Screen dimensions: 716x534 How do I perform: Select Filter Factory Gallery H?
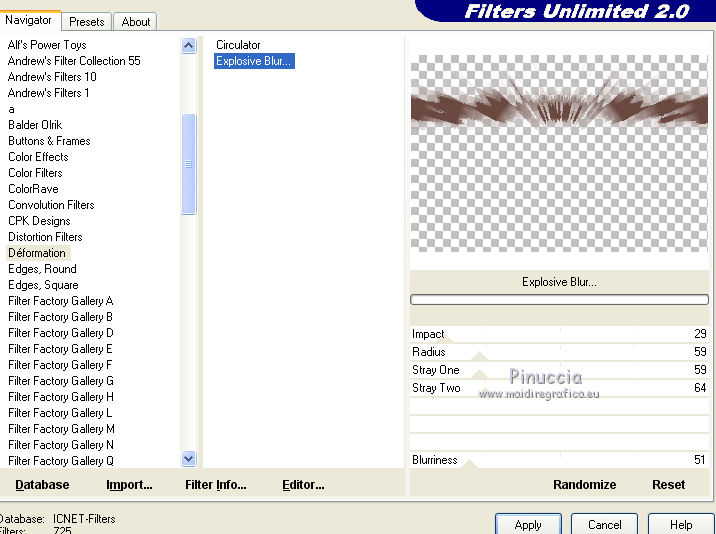(61, 397)
